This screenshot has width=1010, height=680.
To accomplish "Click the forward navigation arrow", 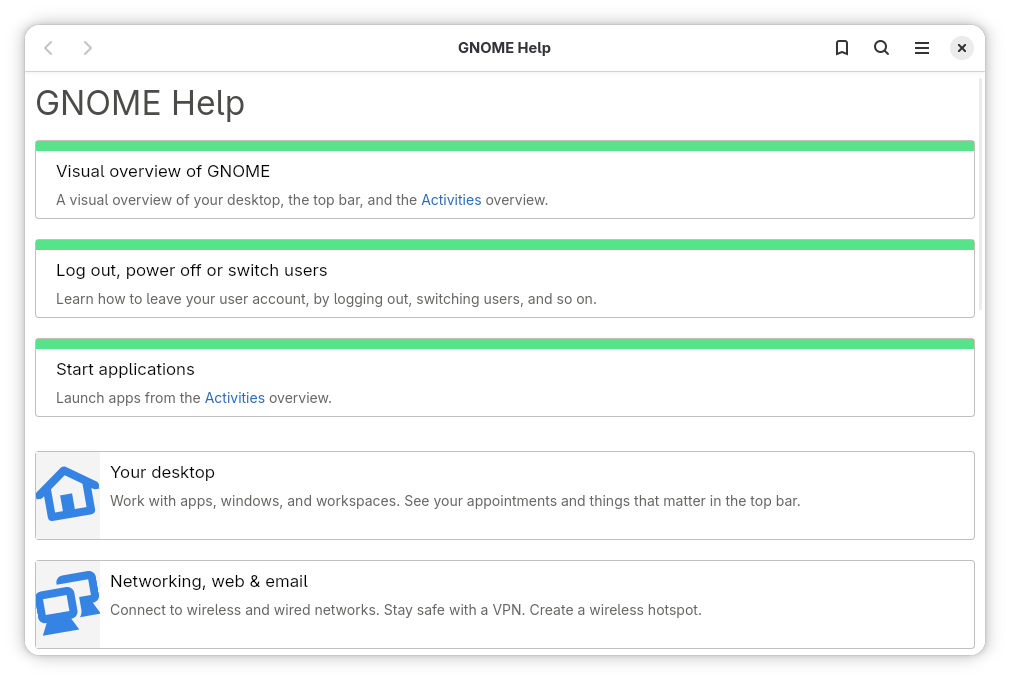I will tap(88, 48).
